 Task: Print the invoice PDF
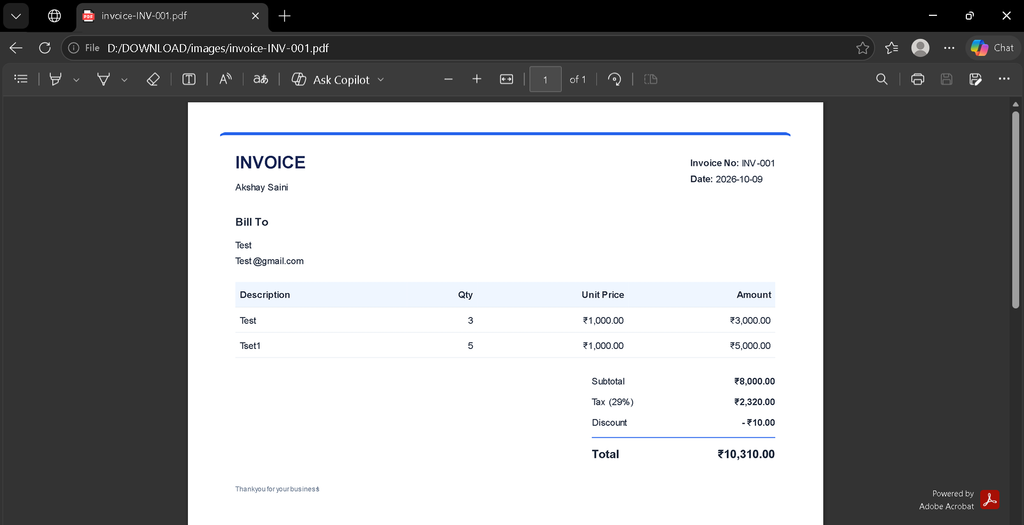918,79
